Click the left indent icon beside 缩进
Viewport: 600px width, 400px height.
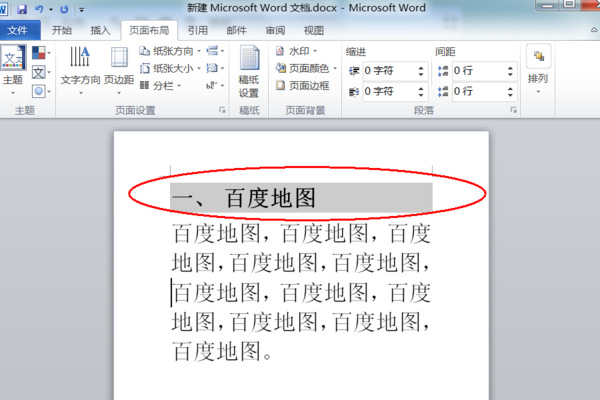tap(354, 71)
